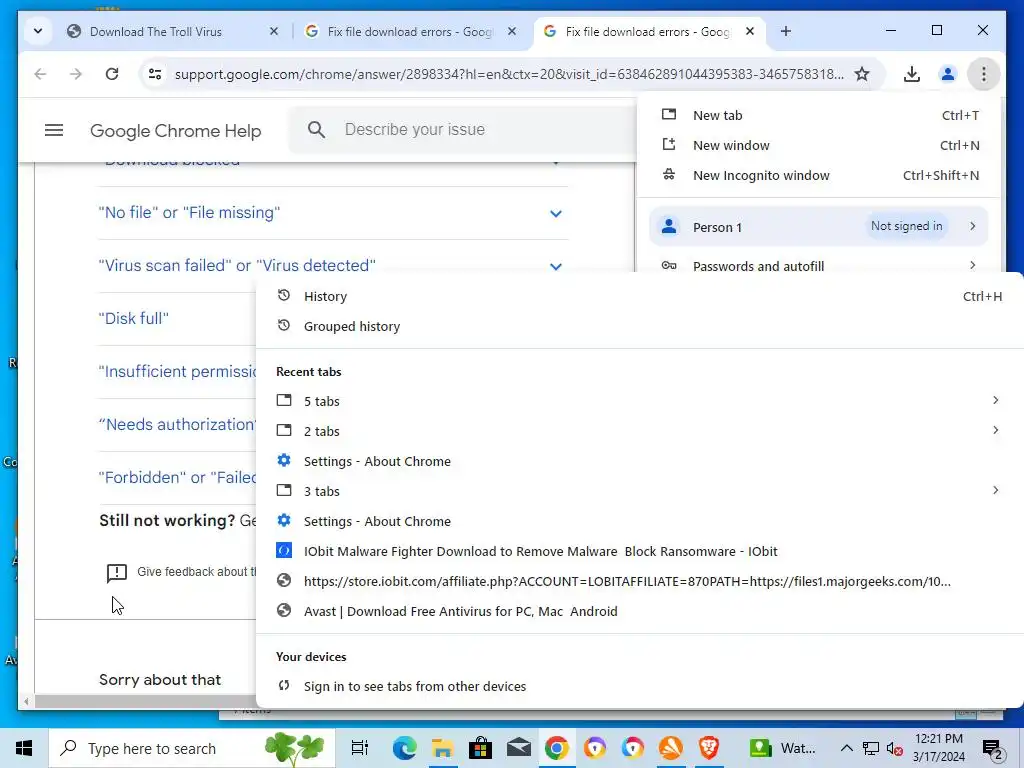The height and width of the screenshot is (768, 1024).
Task: Reopen store.iobit.com affiliate link
Action: click(x=639, y=581)
